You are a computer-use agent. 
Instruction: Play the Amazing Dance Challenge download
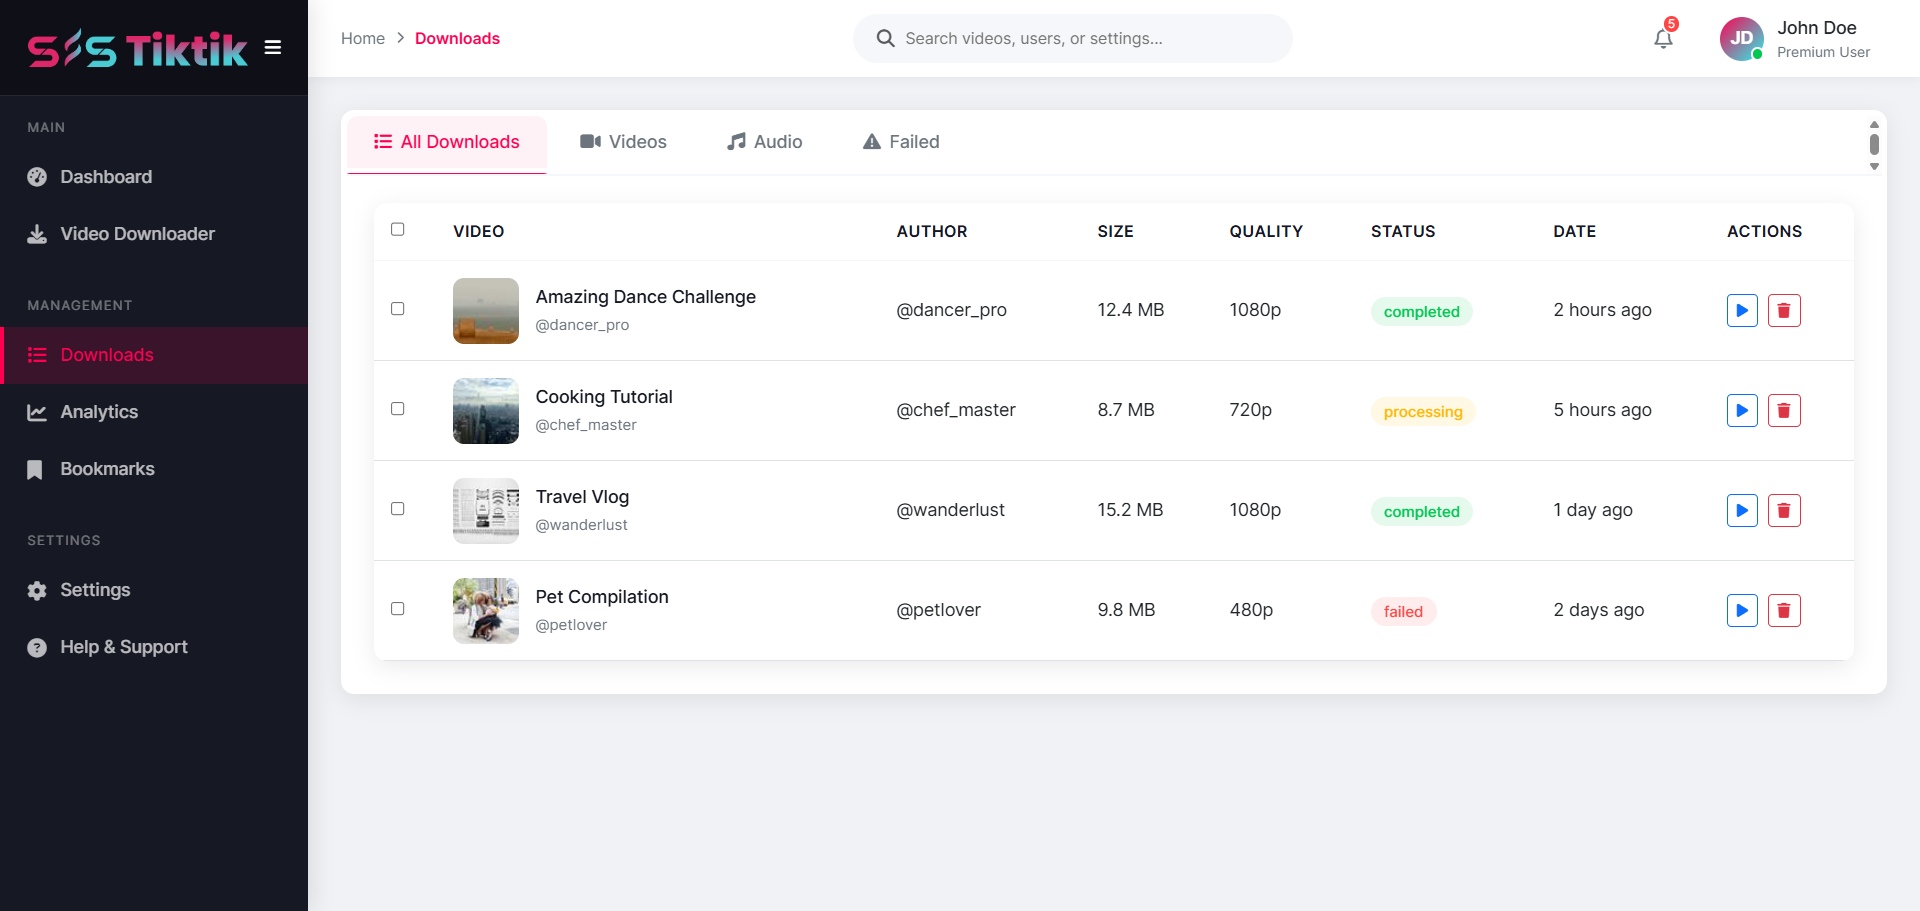coord(1742,310)
